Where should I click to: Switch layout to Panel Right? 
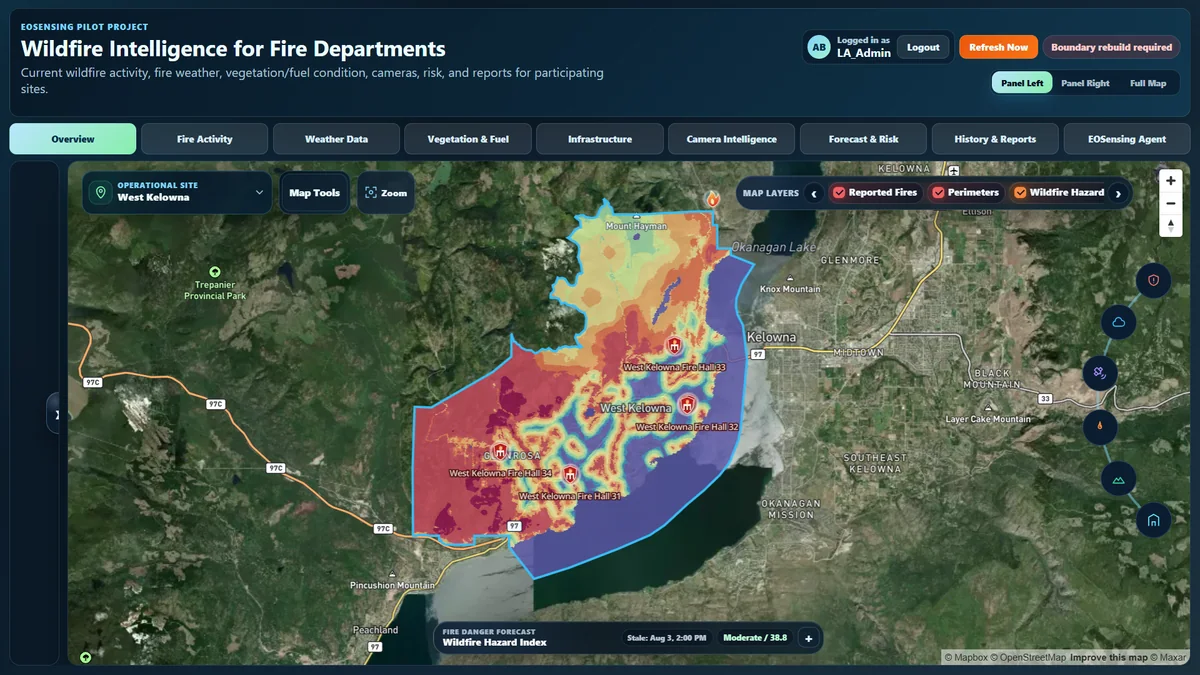pyautogui.click(x=1085, y=84)
